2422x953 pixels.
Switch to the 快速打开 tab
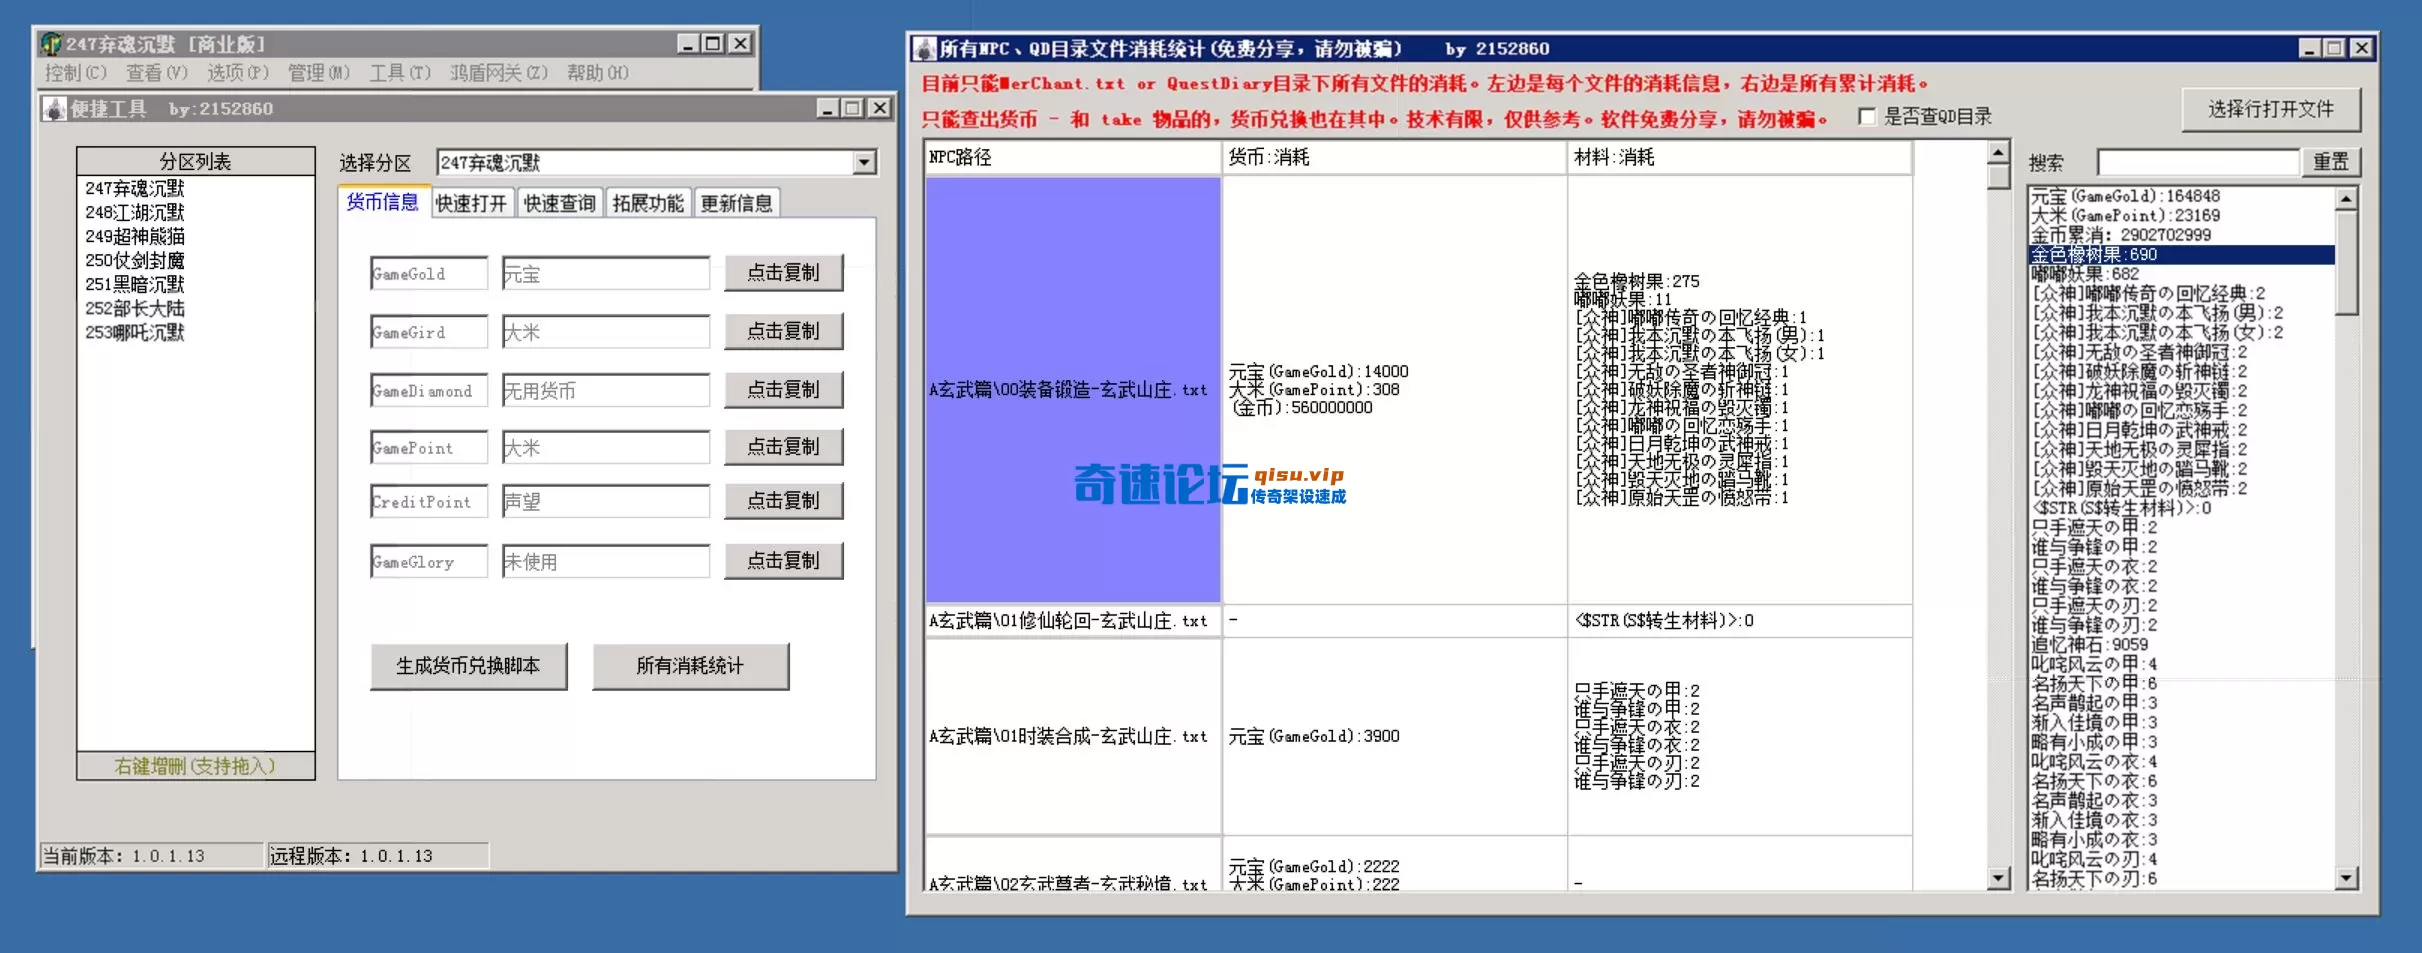coord(471,201)
